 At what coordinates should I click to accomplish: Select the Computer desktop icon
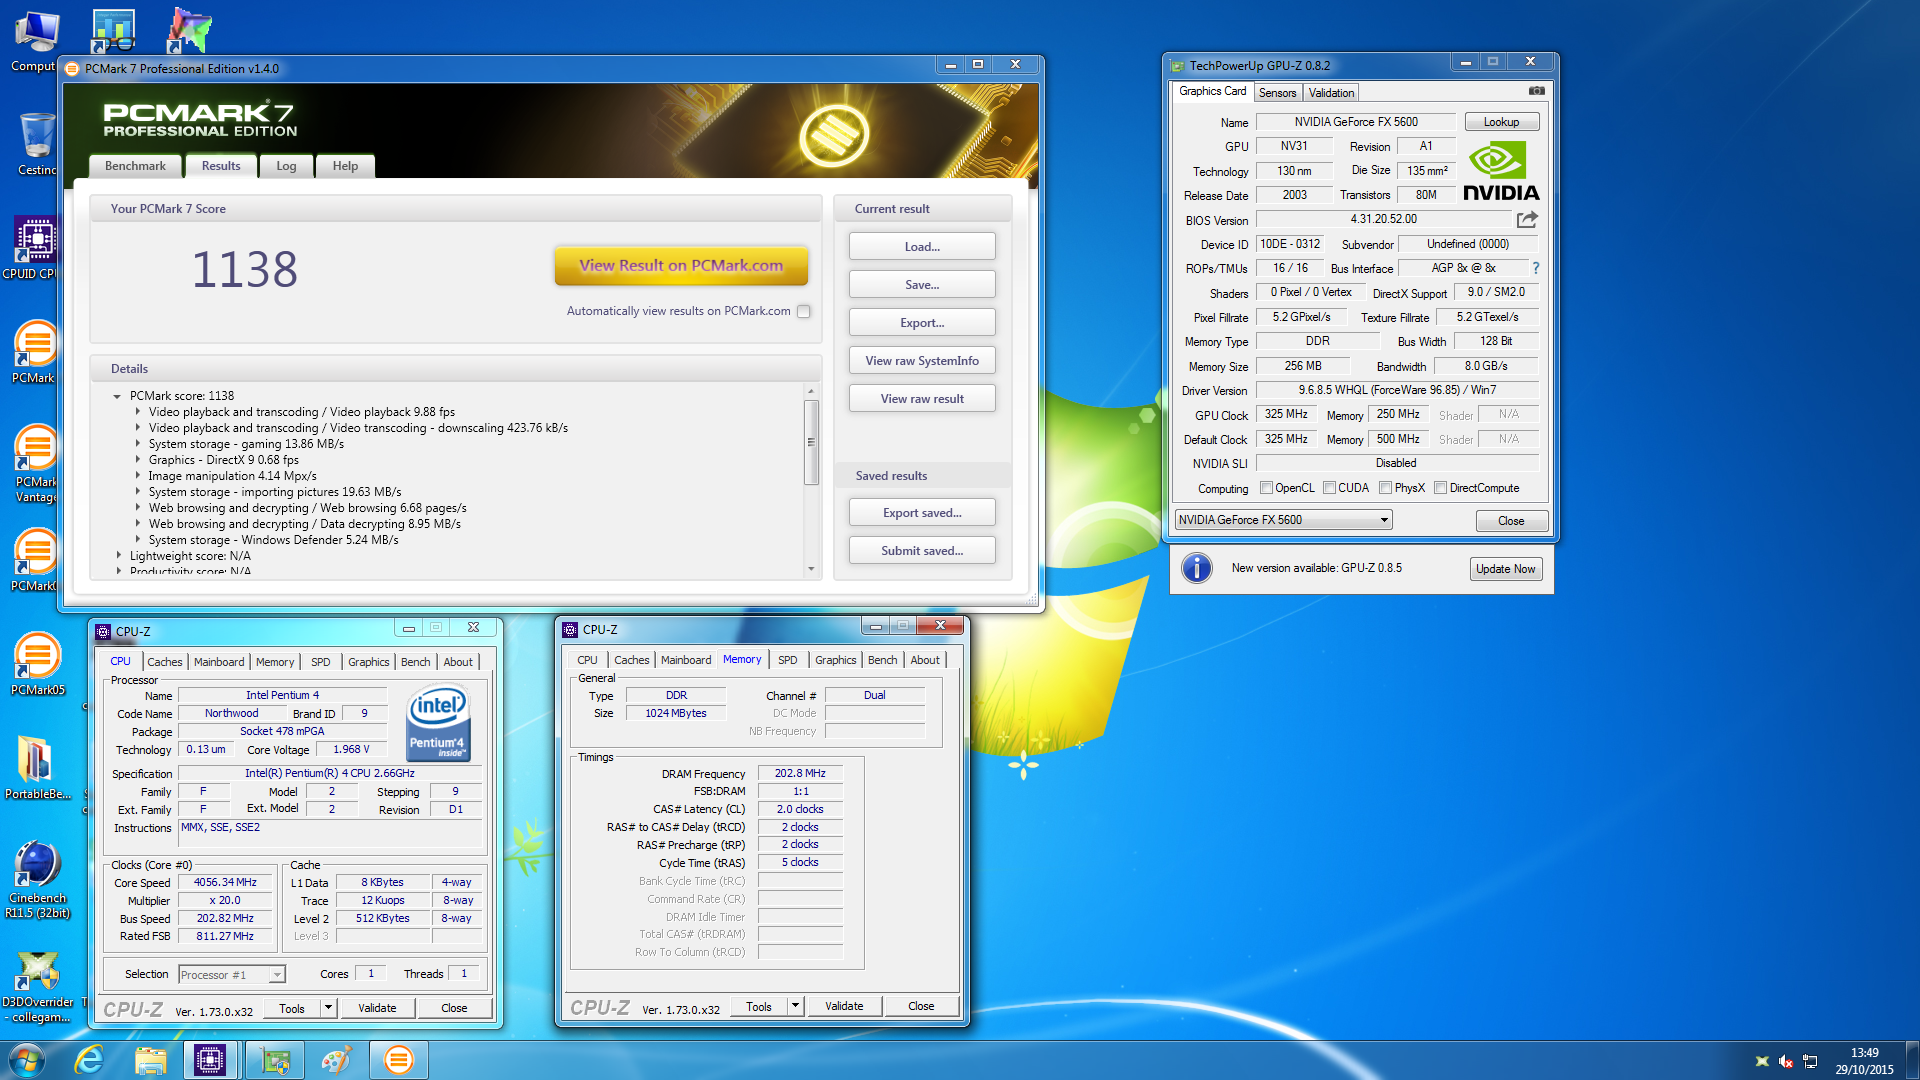pyautogui.click(x=35, y=42)
